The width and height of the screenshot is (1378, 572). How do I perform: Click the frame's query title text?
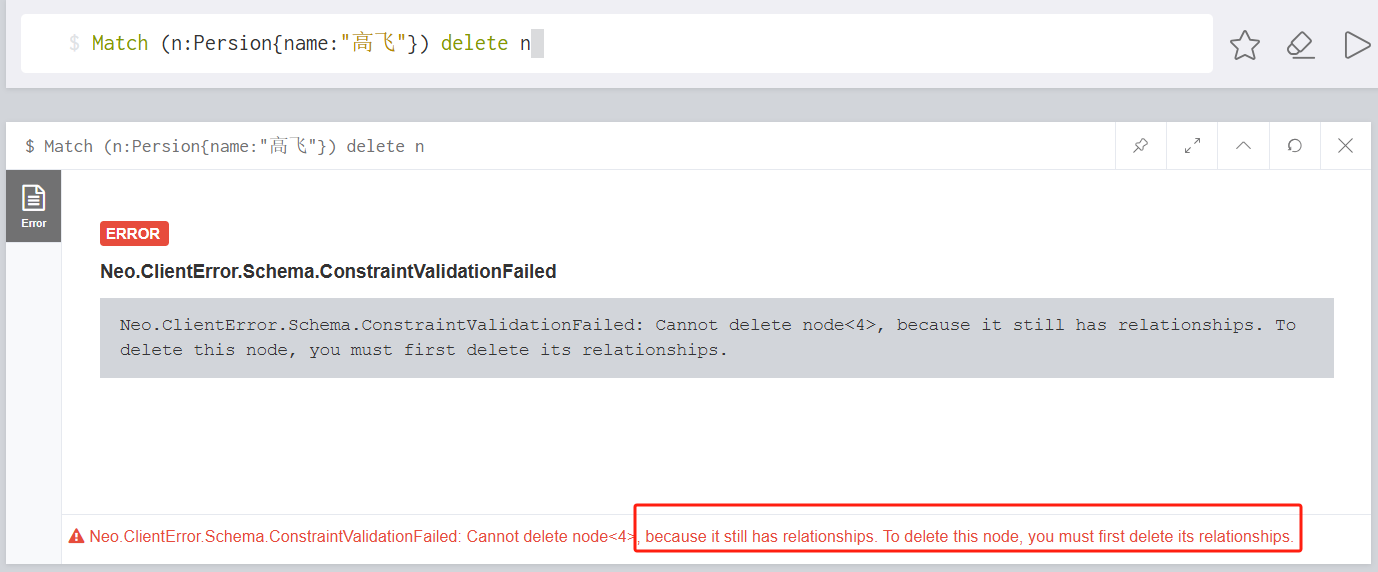click(225, 146)
